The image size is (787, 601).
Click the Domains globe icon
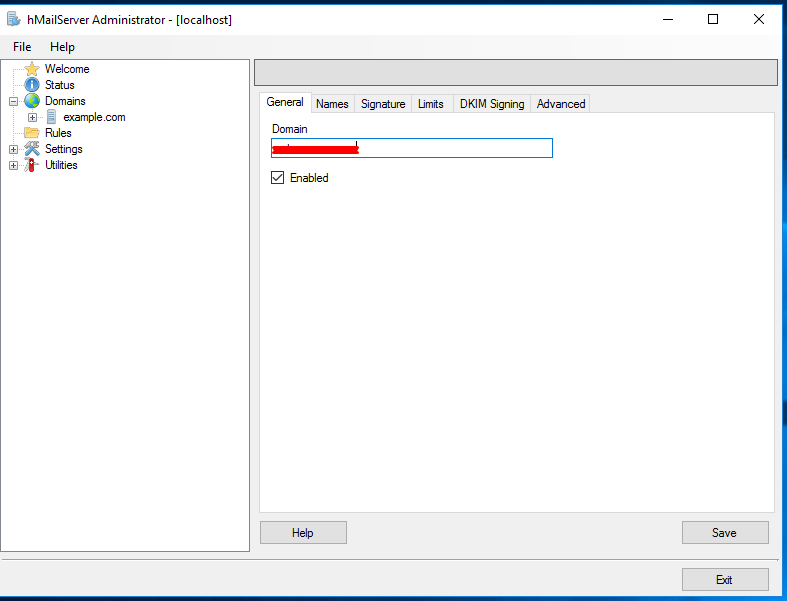(x=32, y=101)
